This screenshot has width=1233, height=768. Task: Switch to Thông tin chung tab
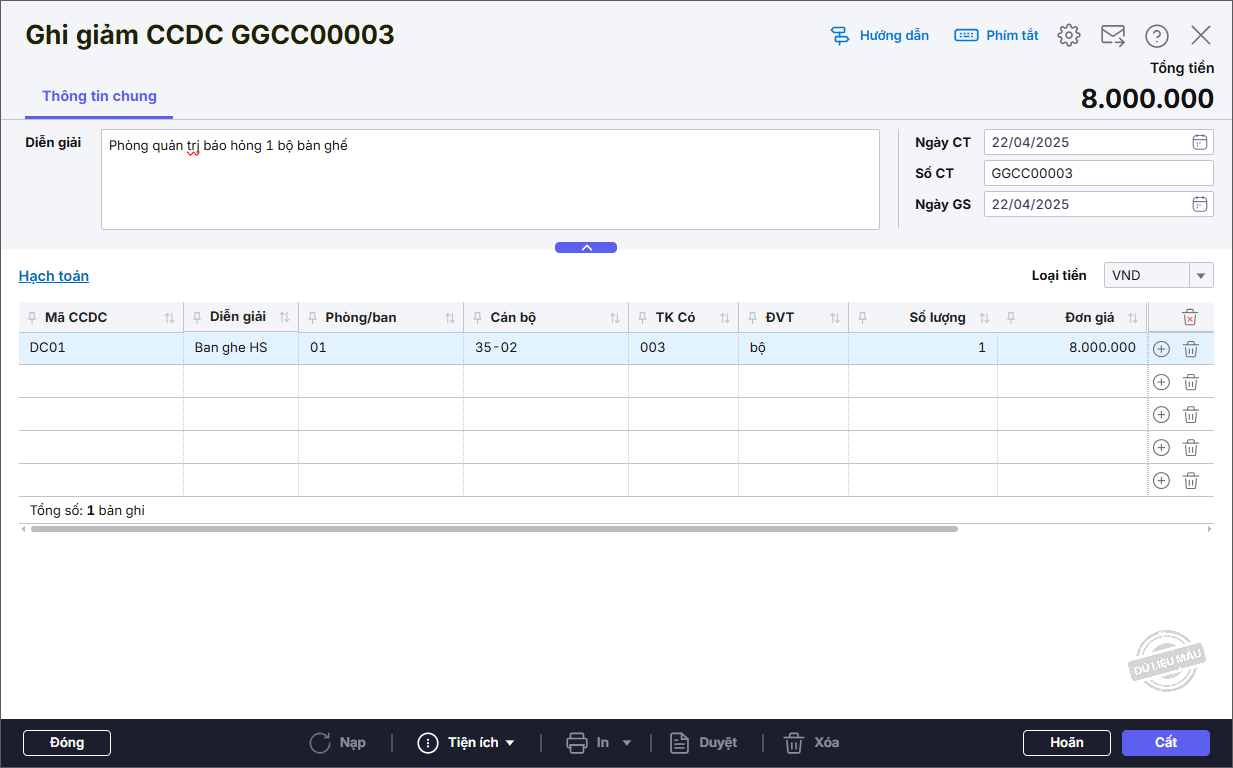pyautogui.click(x=99, y=97)
